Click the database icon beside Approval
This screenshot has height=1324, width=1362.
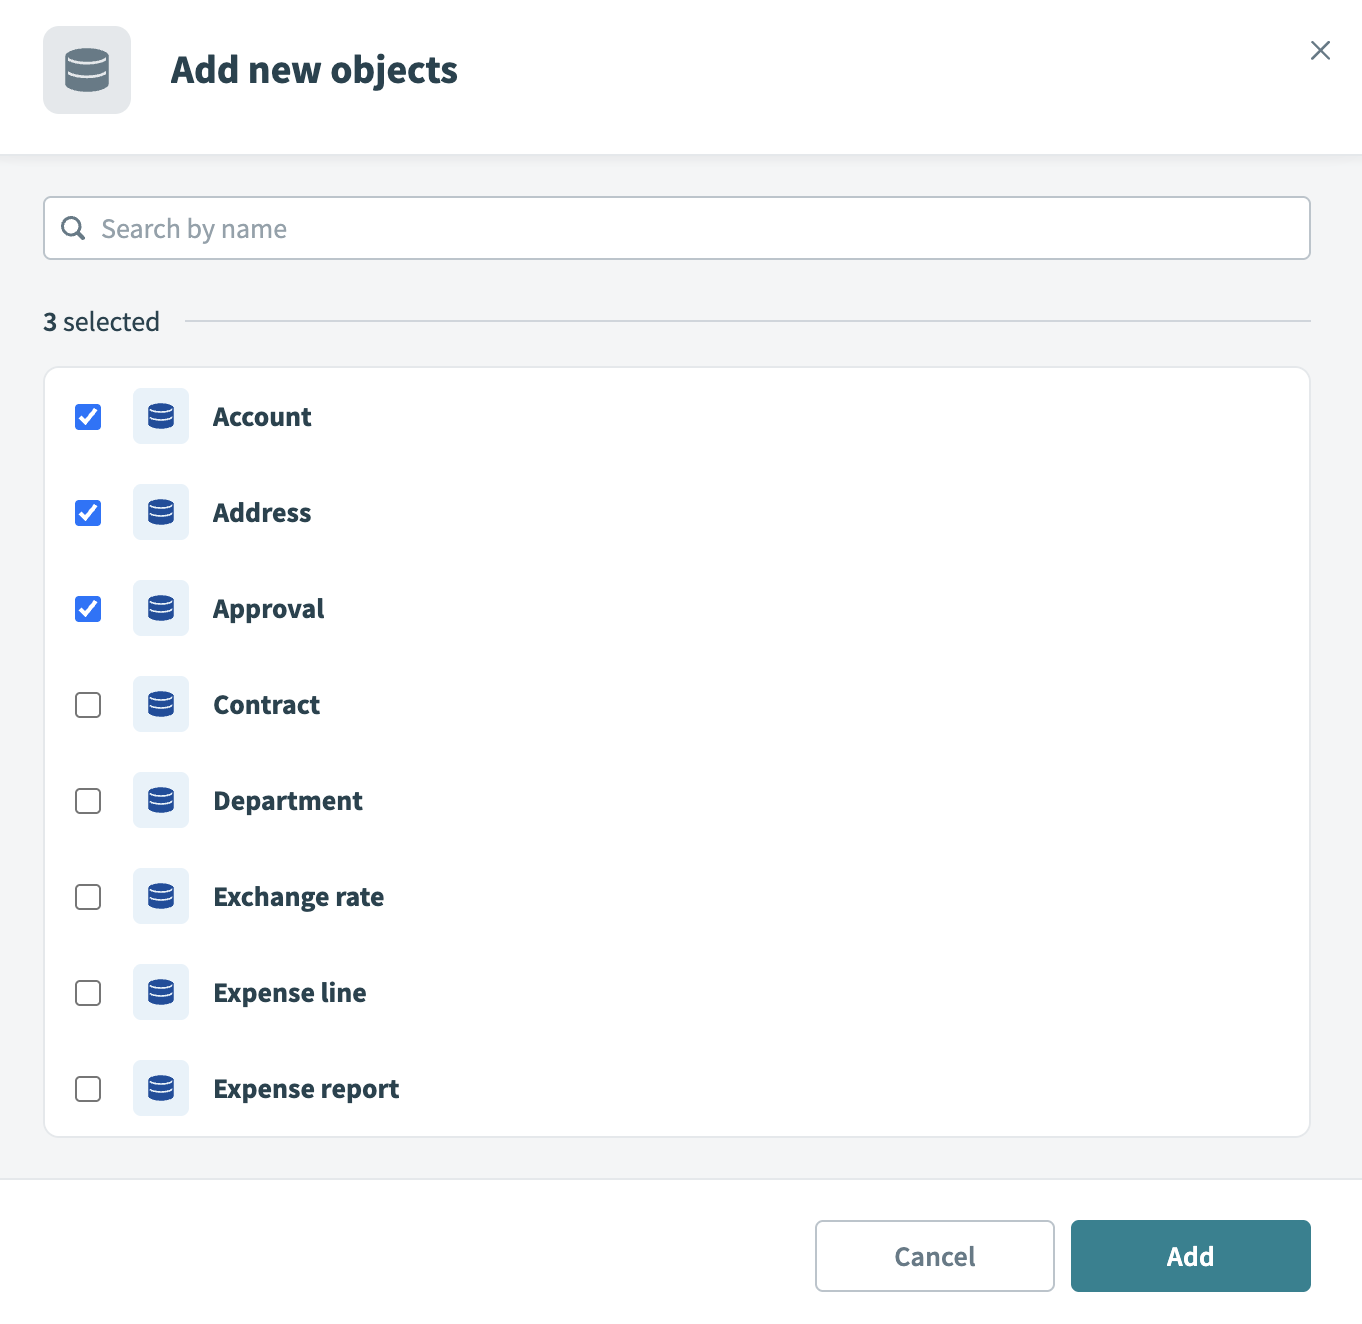tap(160, 608)
